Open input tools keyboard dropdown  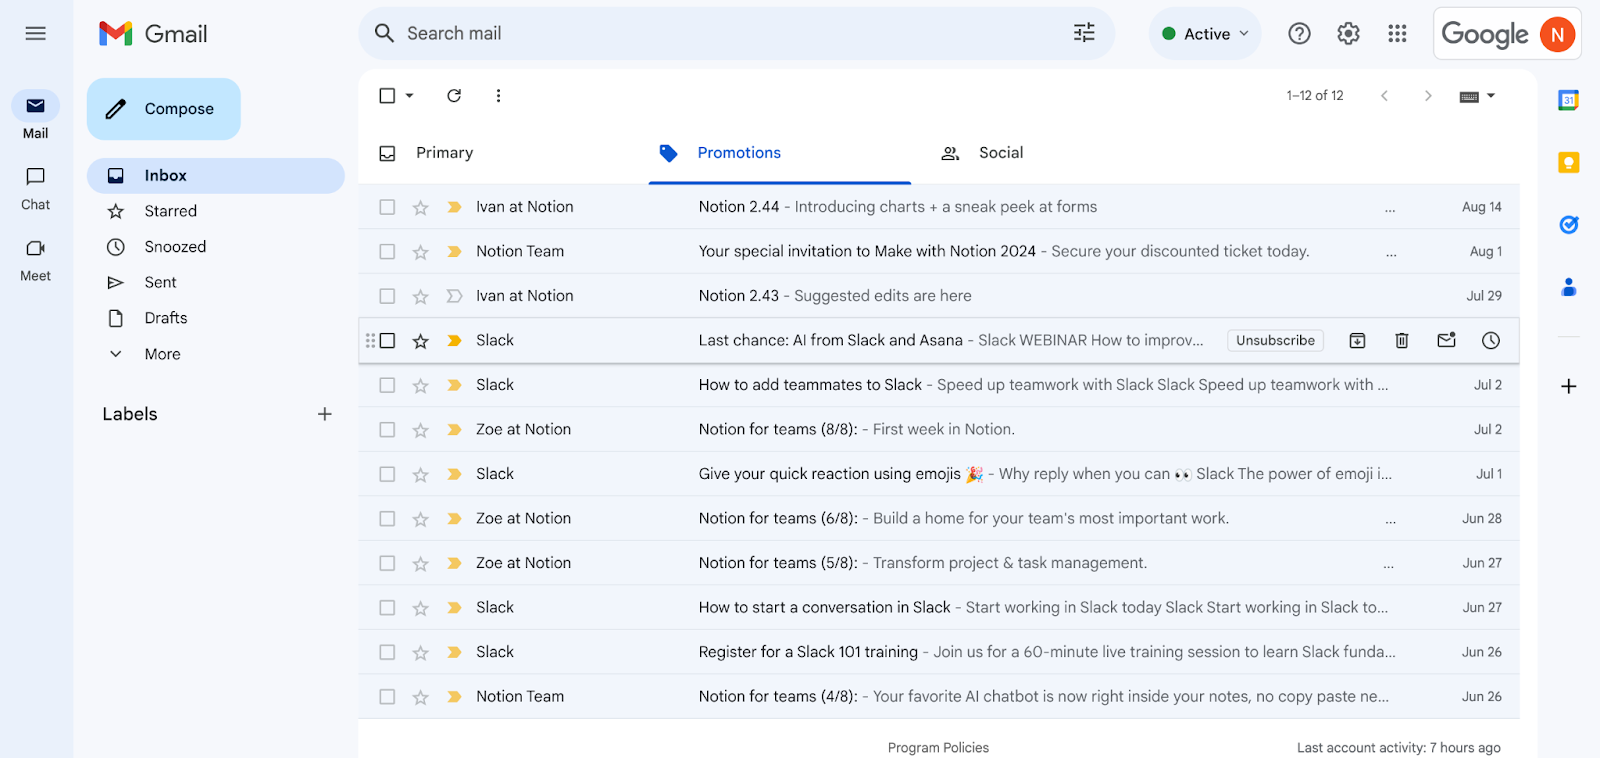(1477, 96)
